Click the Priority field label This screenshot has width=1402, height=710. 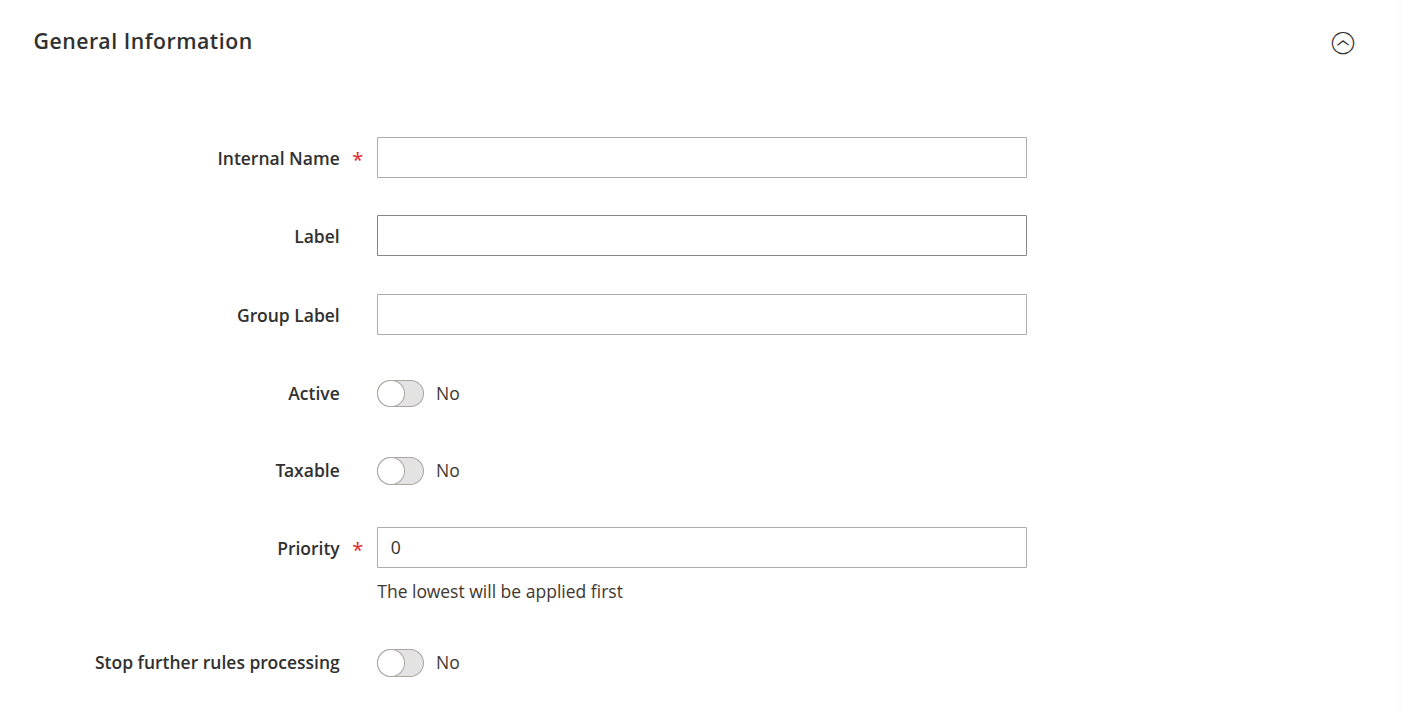pos(308,549)
